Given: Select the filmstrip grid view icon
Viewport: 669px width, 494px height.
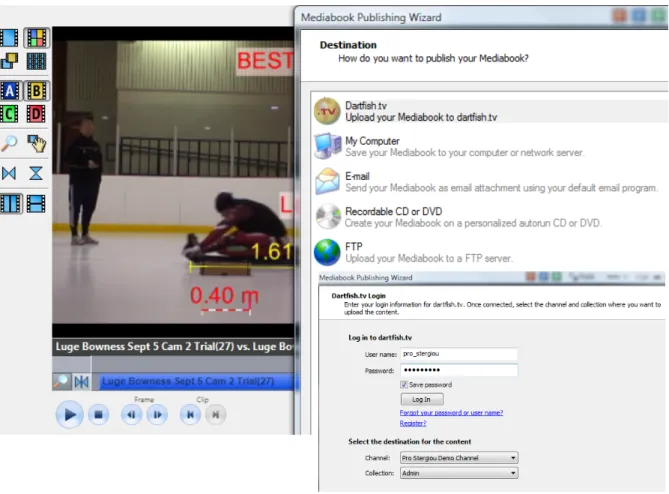Looking at the screenshot, I should tap(36, 61).
